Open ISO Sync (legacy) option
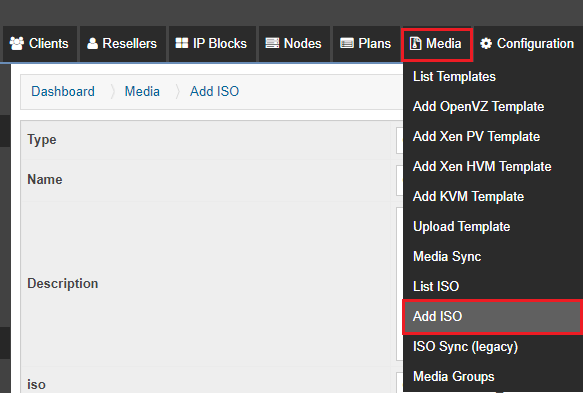Image resolution: width=583 pixels, height=393 pixels. (x=465, y=347)
